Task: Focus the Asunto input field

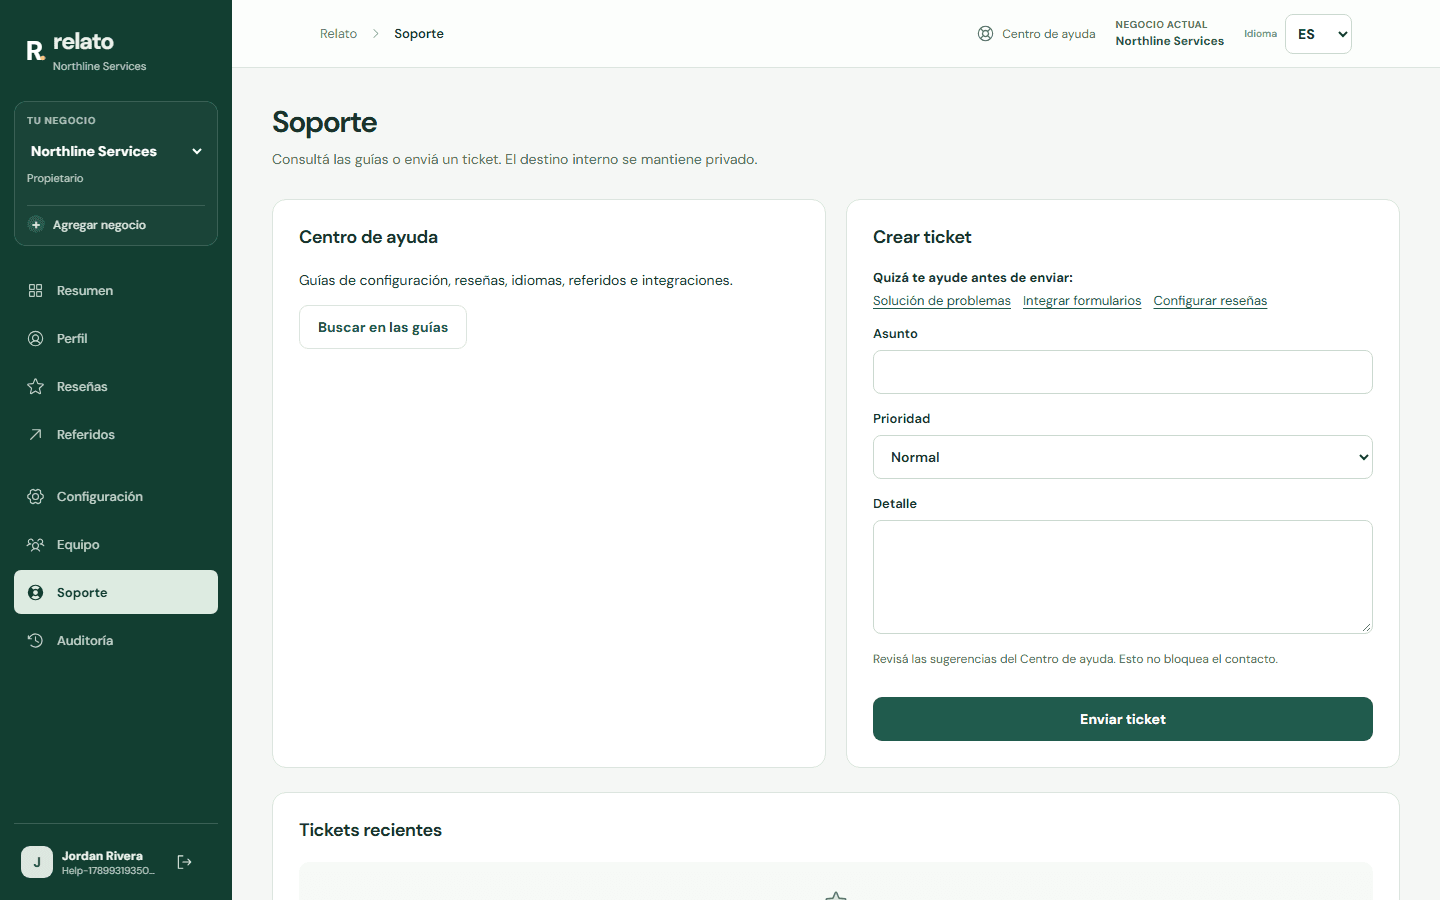Action: 1123,372
